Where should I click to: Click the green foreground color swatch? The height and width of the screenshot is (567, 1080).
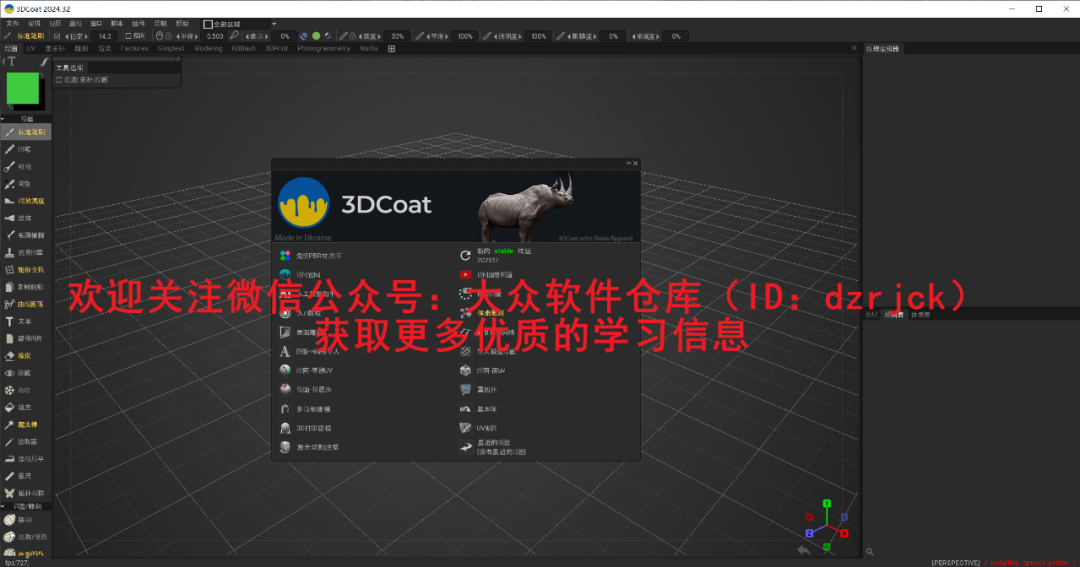coord(23,89)
